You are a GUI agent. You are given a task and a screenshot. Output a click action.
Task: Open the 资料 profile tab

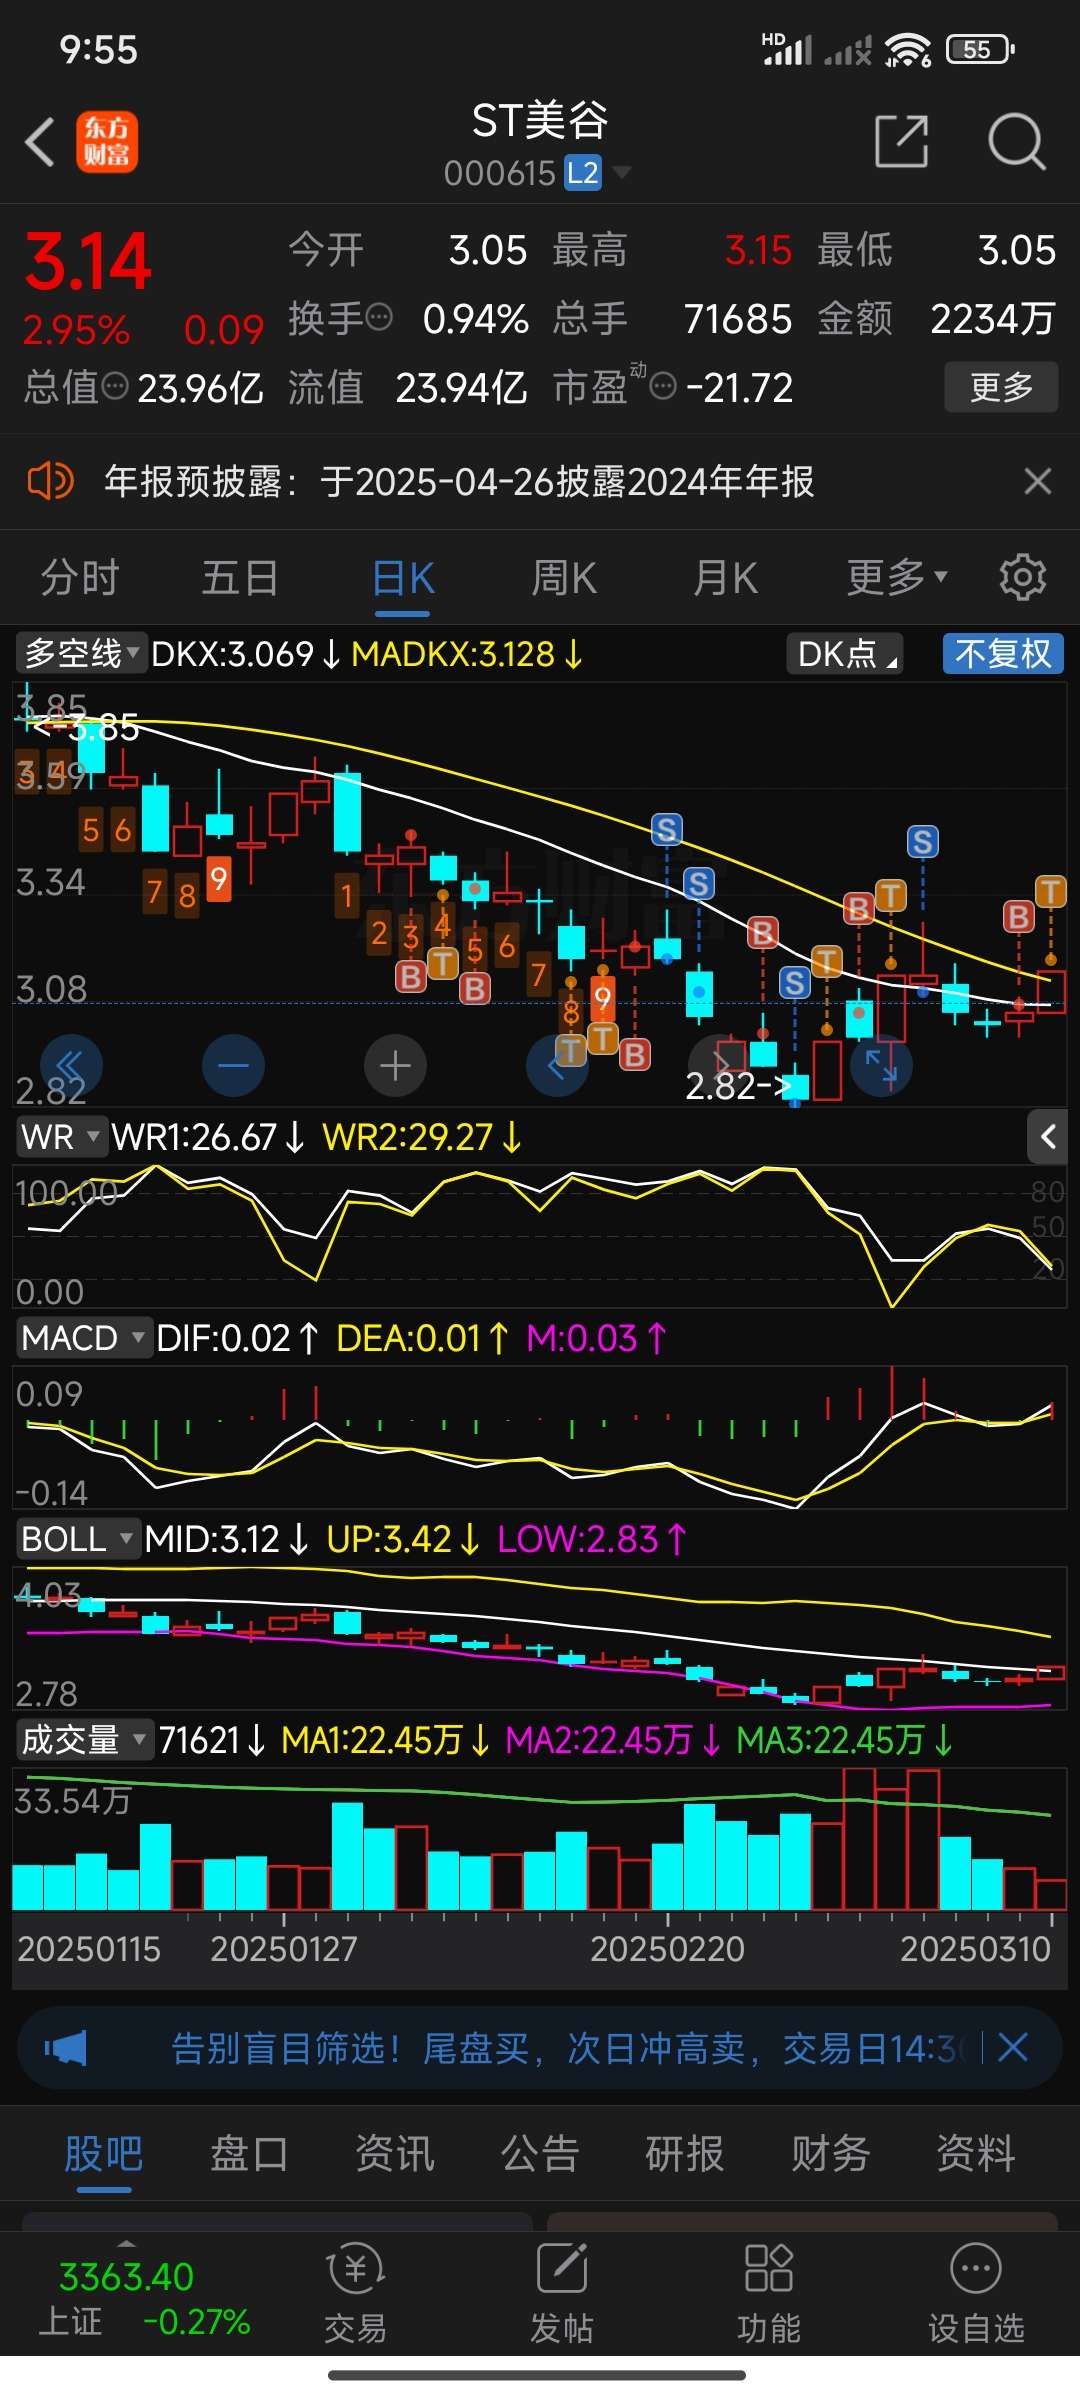pyautogui.click(x=976, y=2153)
